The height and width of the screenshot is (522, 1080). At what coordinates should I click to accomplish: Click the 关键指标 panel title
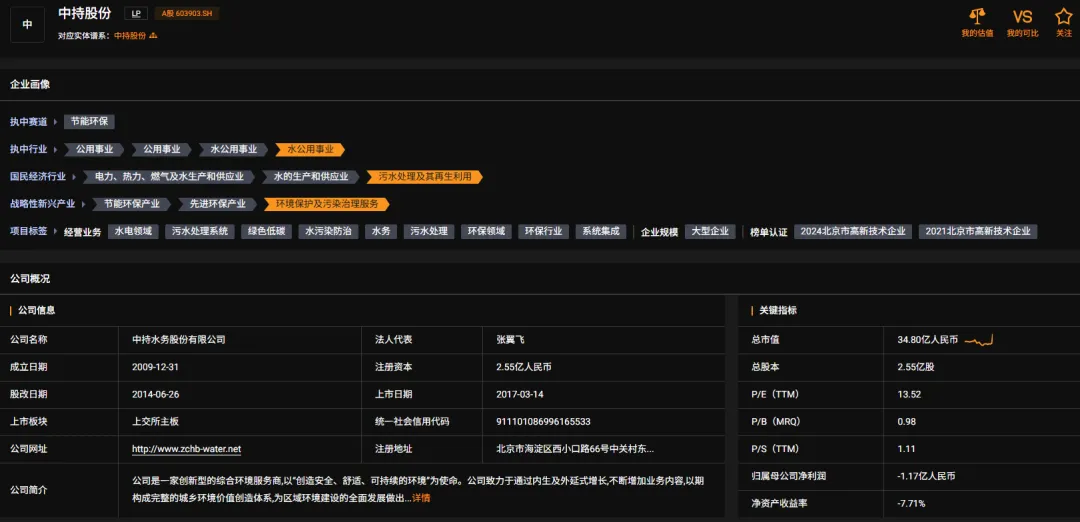778,311
